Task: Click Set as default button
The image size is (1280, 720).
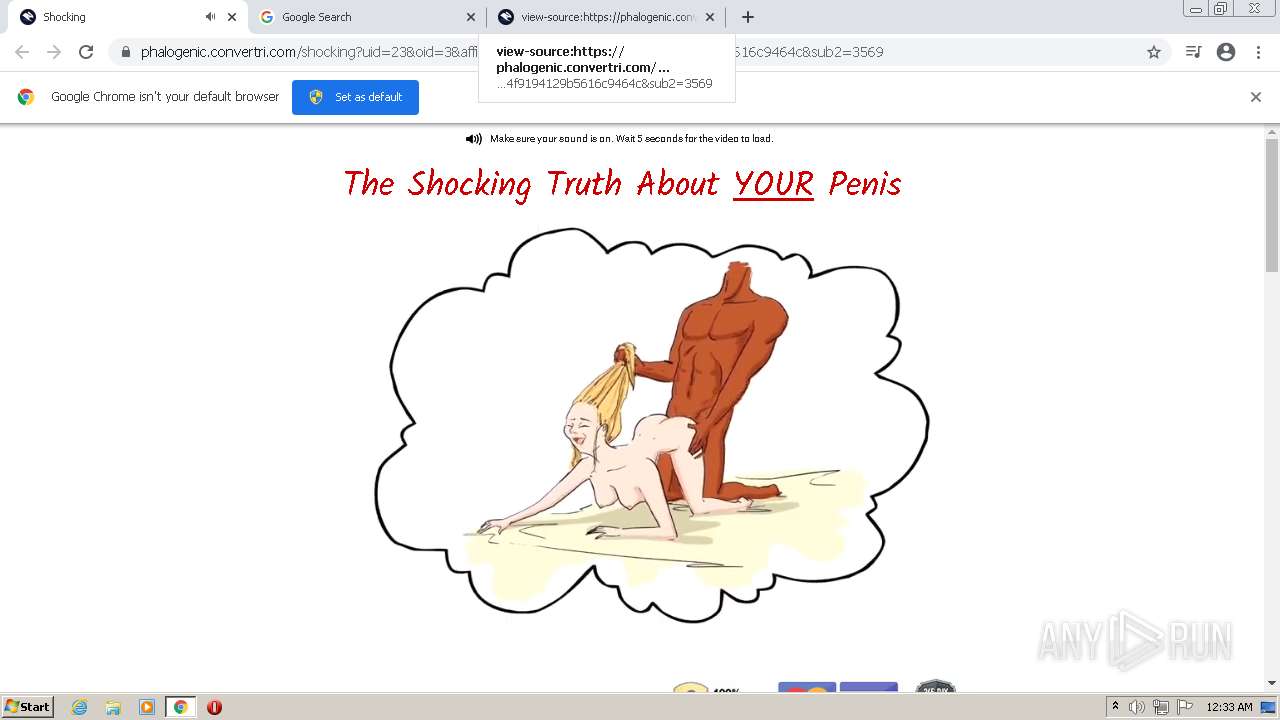Action: point(355,97)
